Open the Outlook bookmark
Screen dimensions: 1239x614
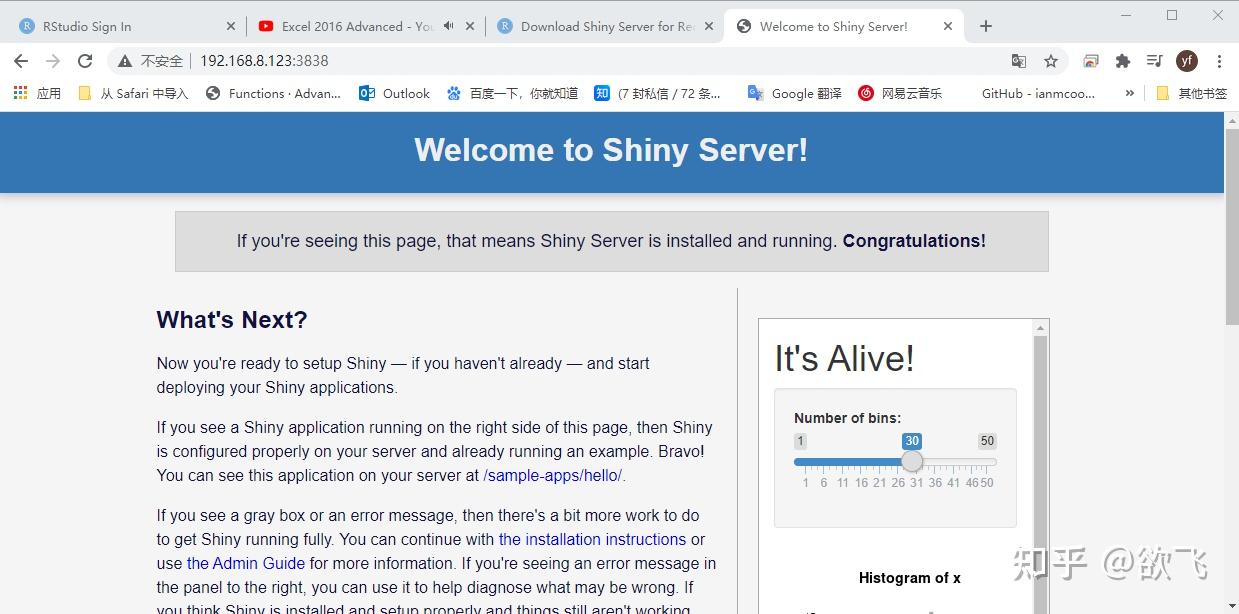(x=394, y=93)
